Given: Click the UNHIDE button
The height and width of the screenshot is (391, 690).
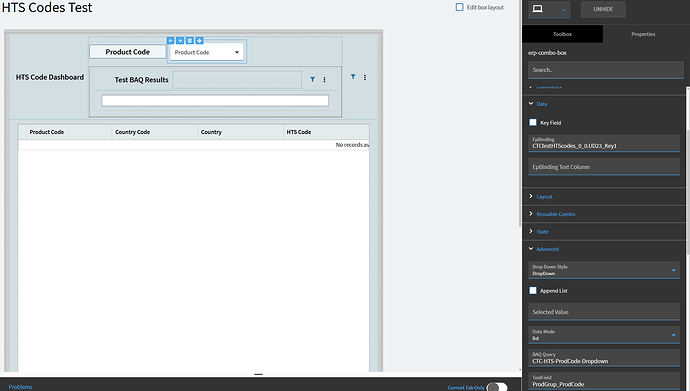Looking at the screenshot, I should pos(603,9).
